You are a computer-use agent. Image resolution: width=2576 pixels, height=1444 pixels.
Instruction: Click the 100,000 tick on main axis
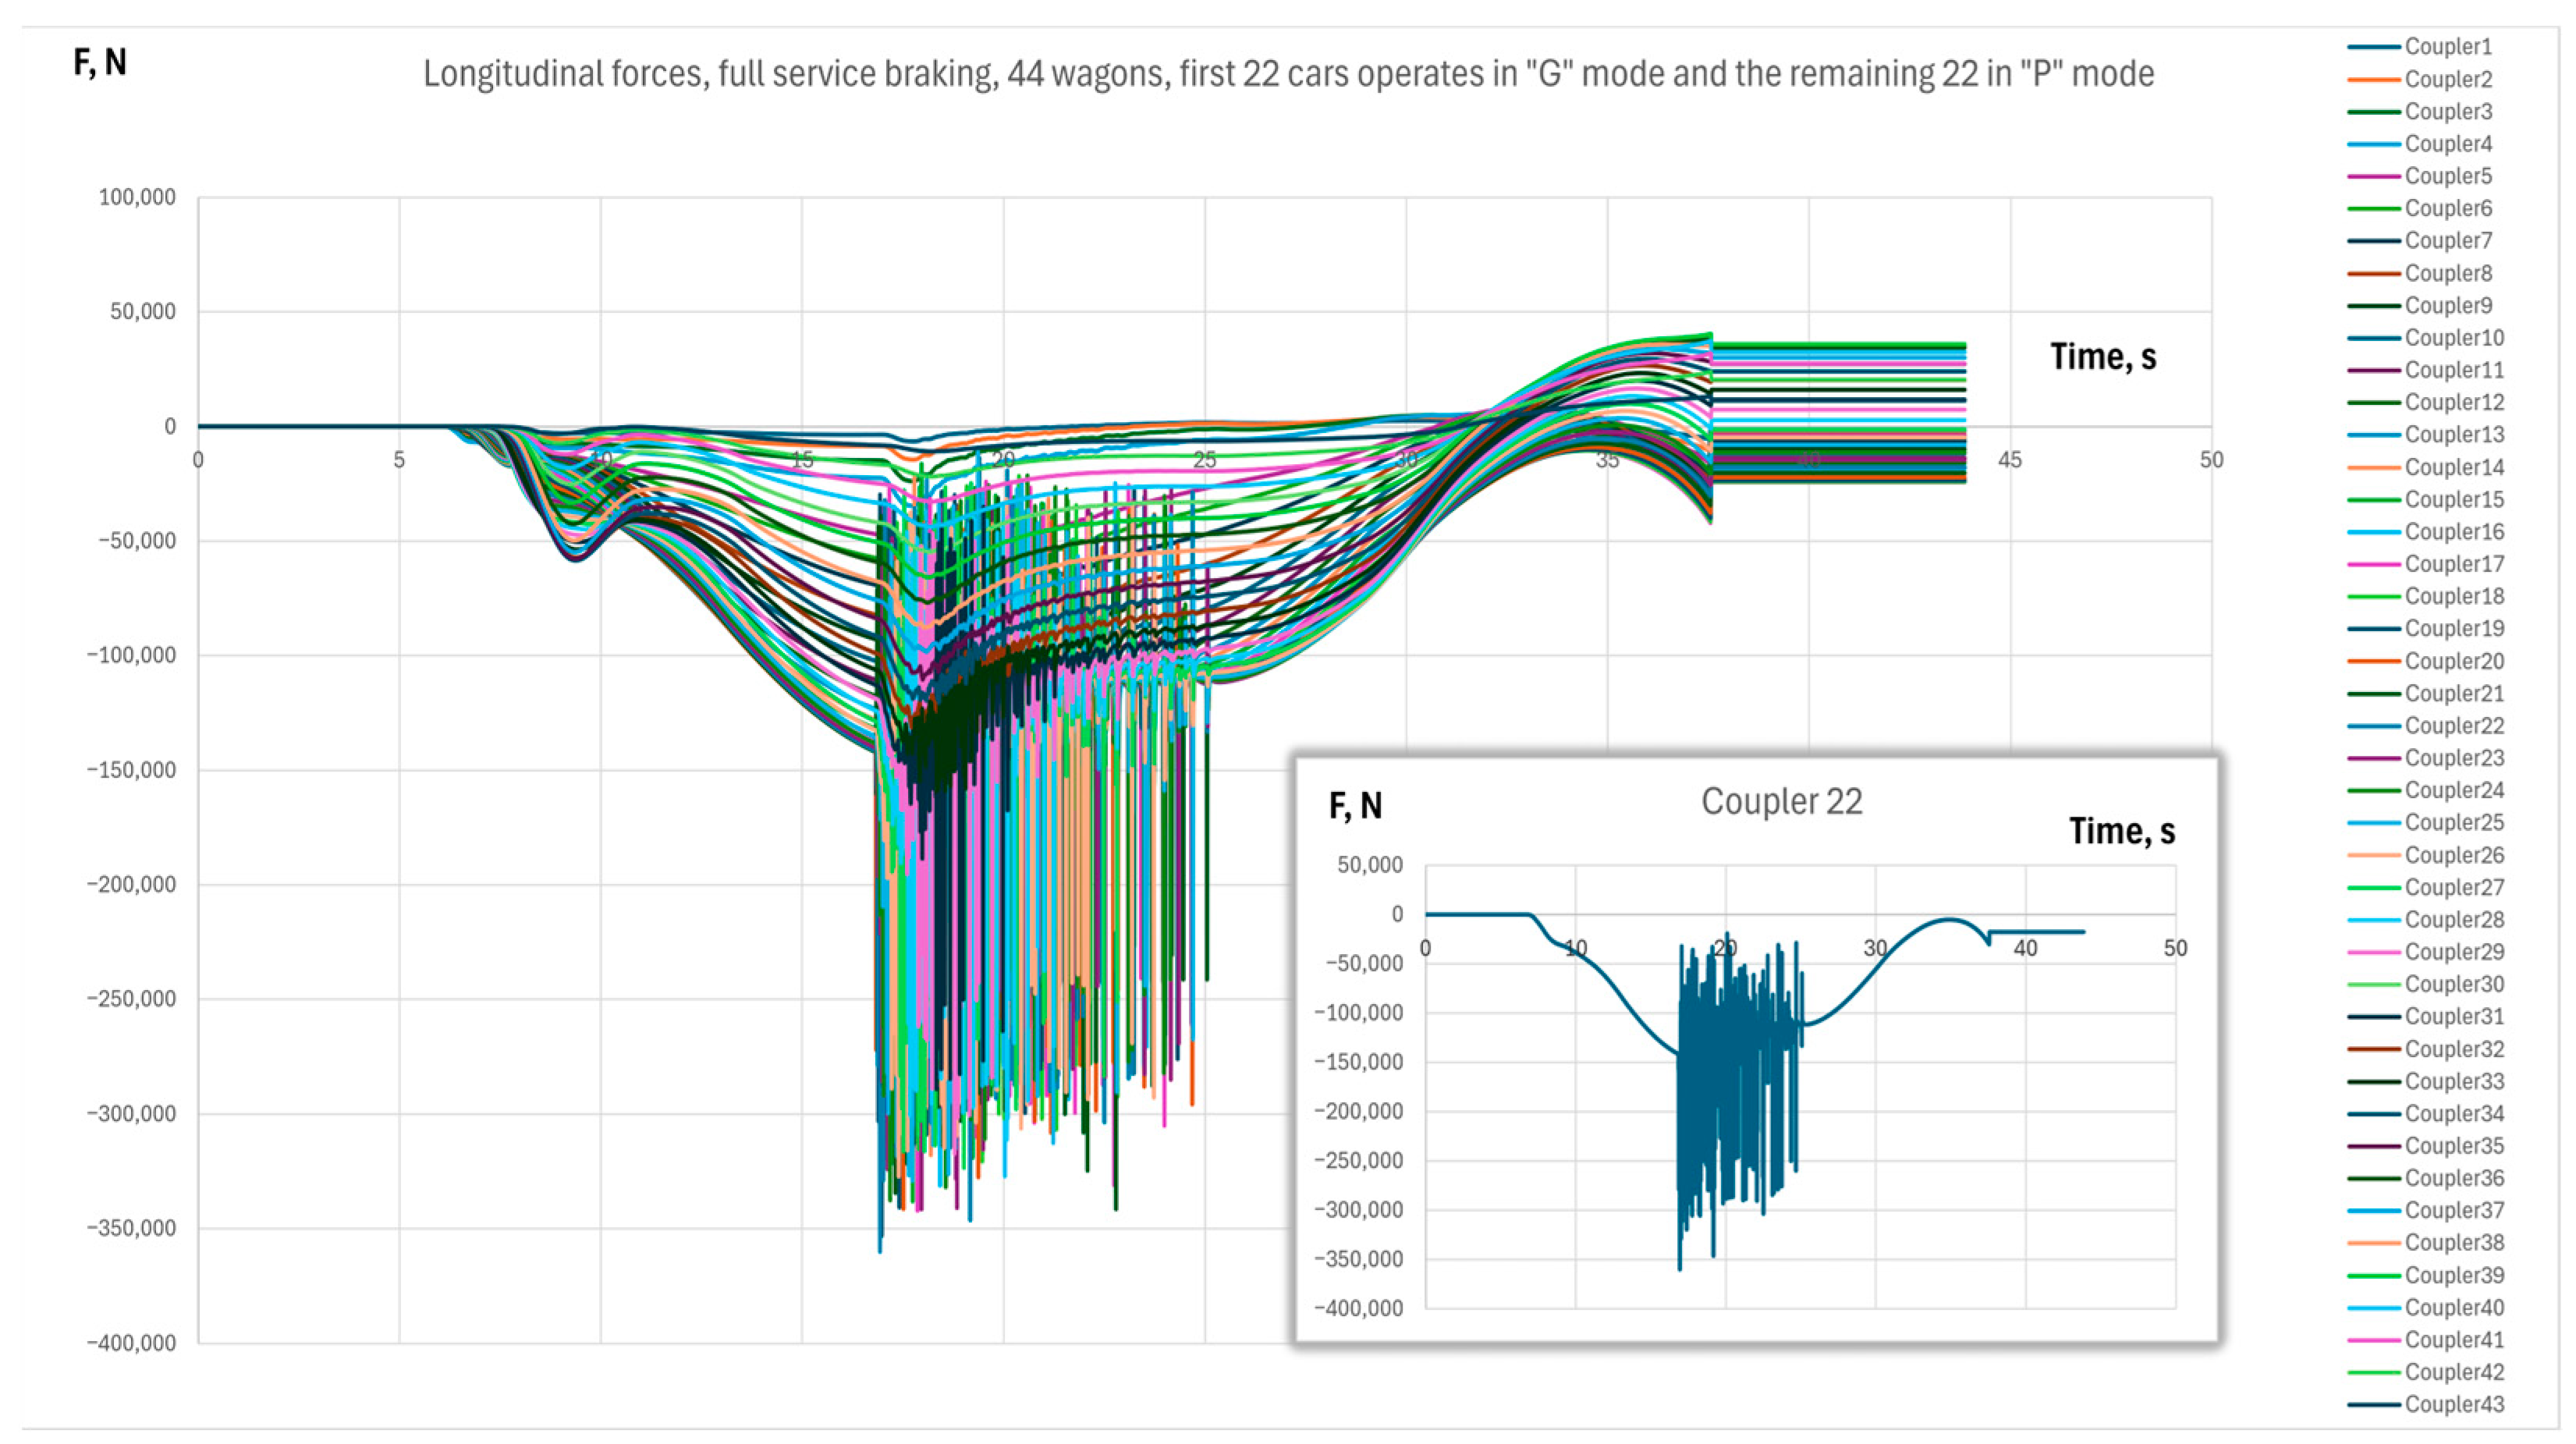(x=137, y=197)
